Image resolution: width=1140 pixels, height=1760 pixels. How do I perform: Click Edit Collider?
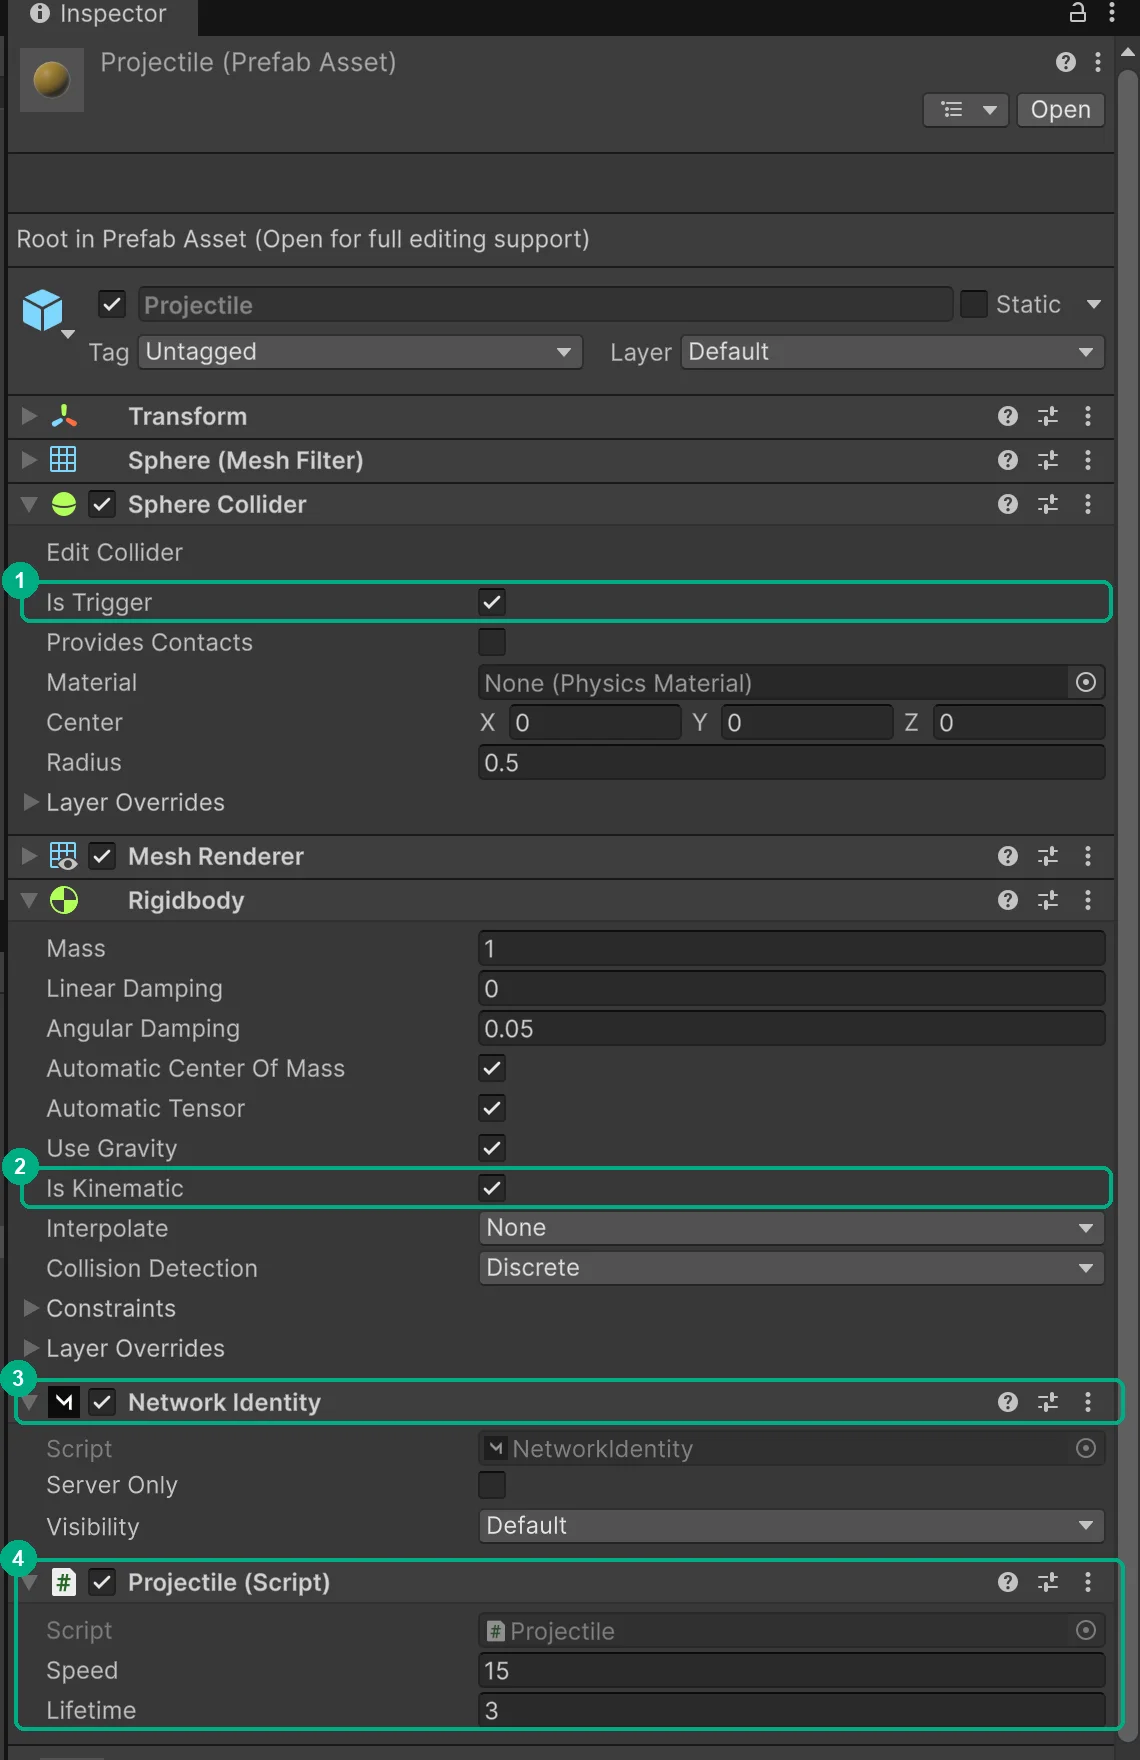115,552
